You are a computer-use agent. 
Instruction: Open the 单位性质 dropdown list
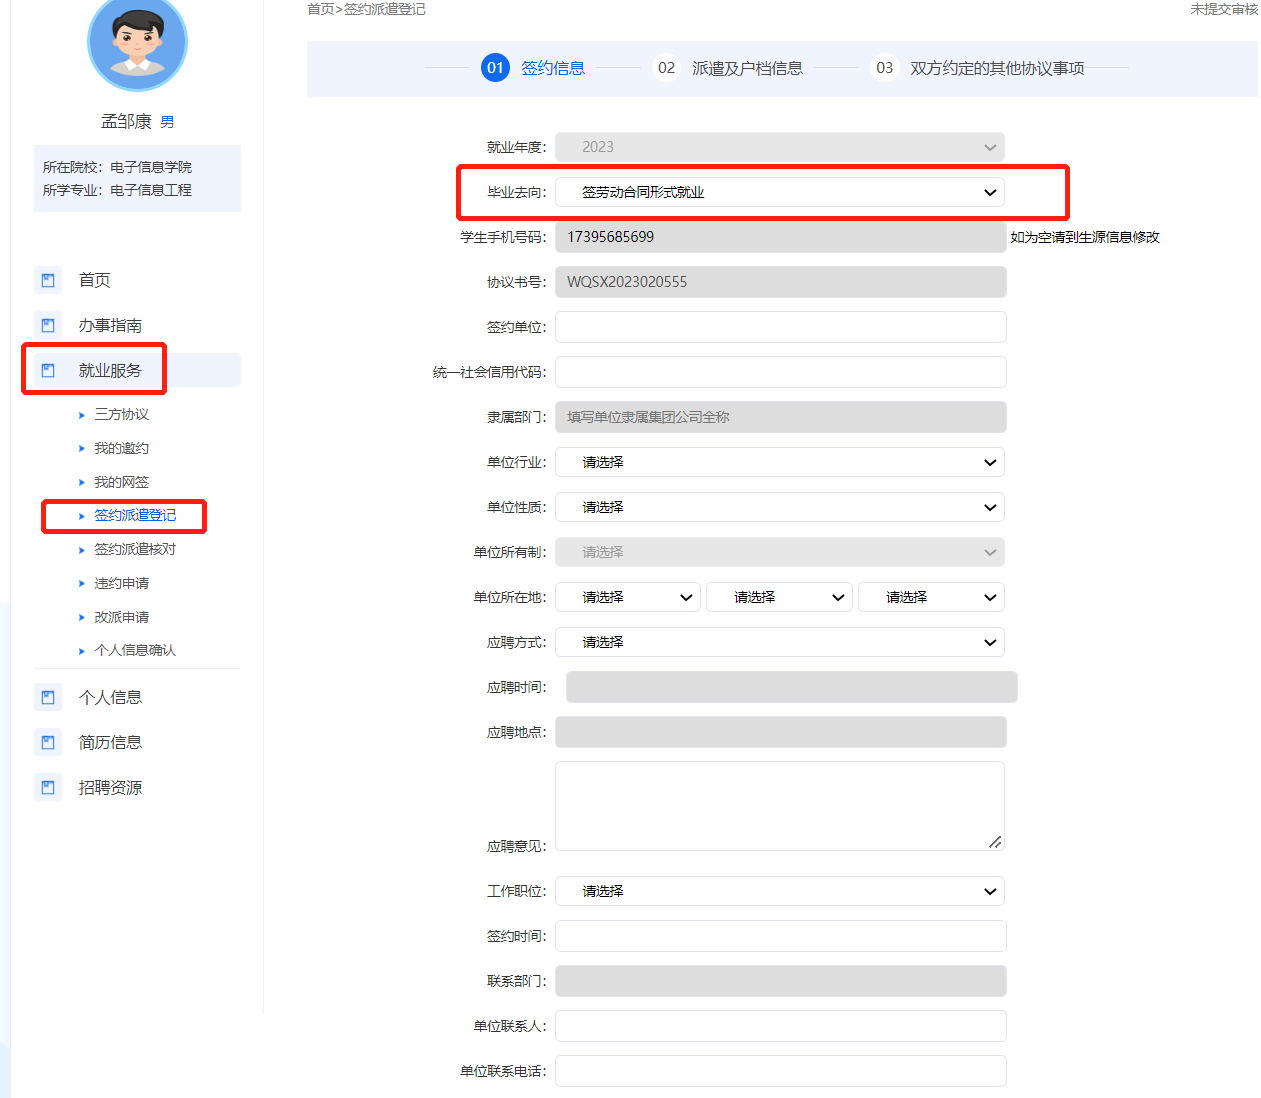pos(780,507)
